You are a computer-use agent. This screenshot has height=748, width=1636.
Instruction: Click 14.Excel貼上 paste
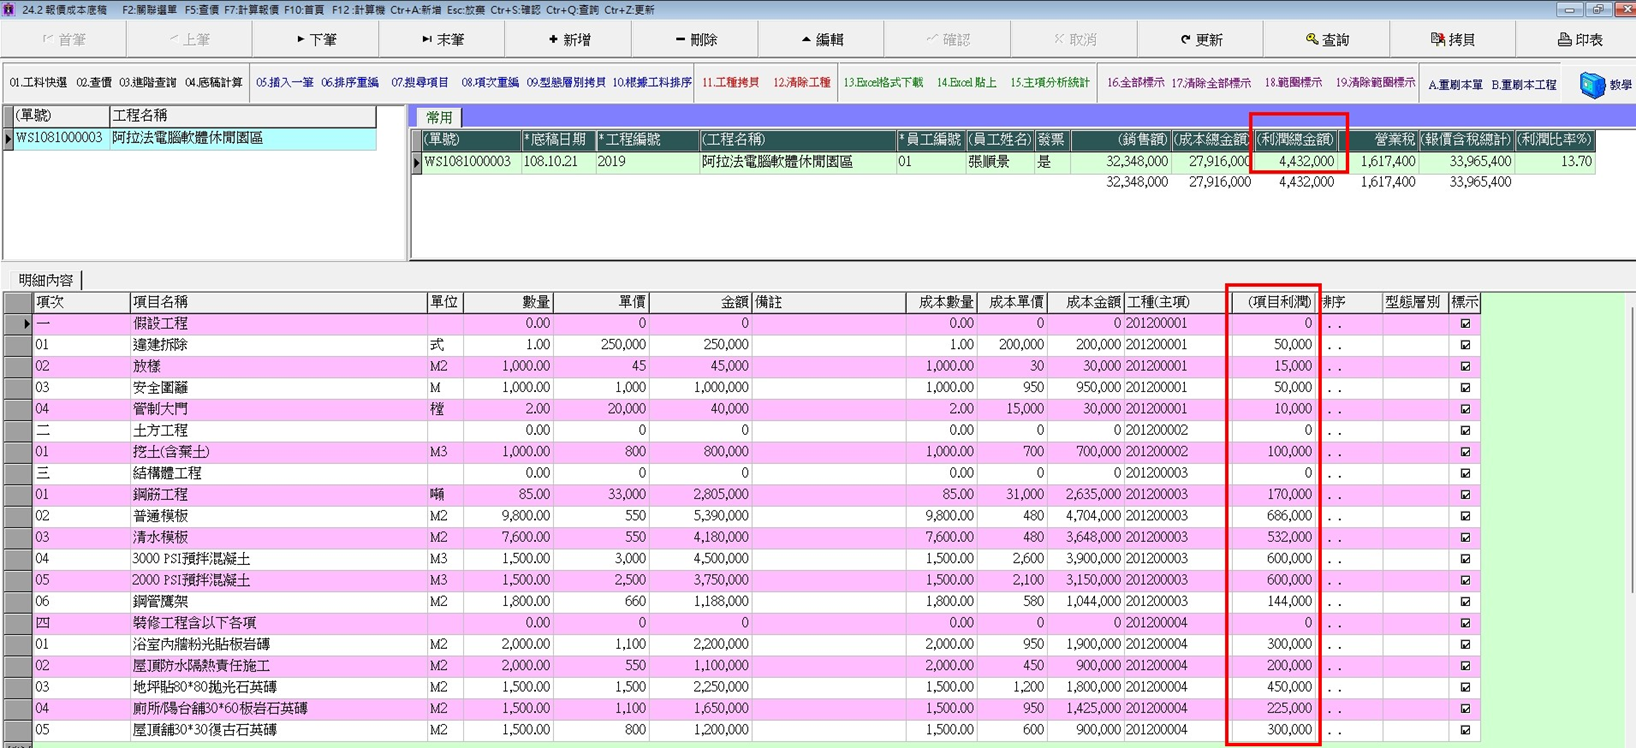(x=966, y=83)
